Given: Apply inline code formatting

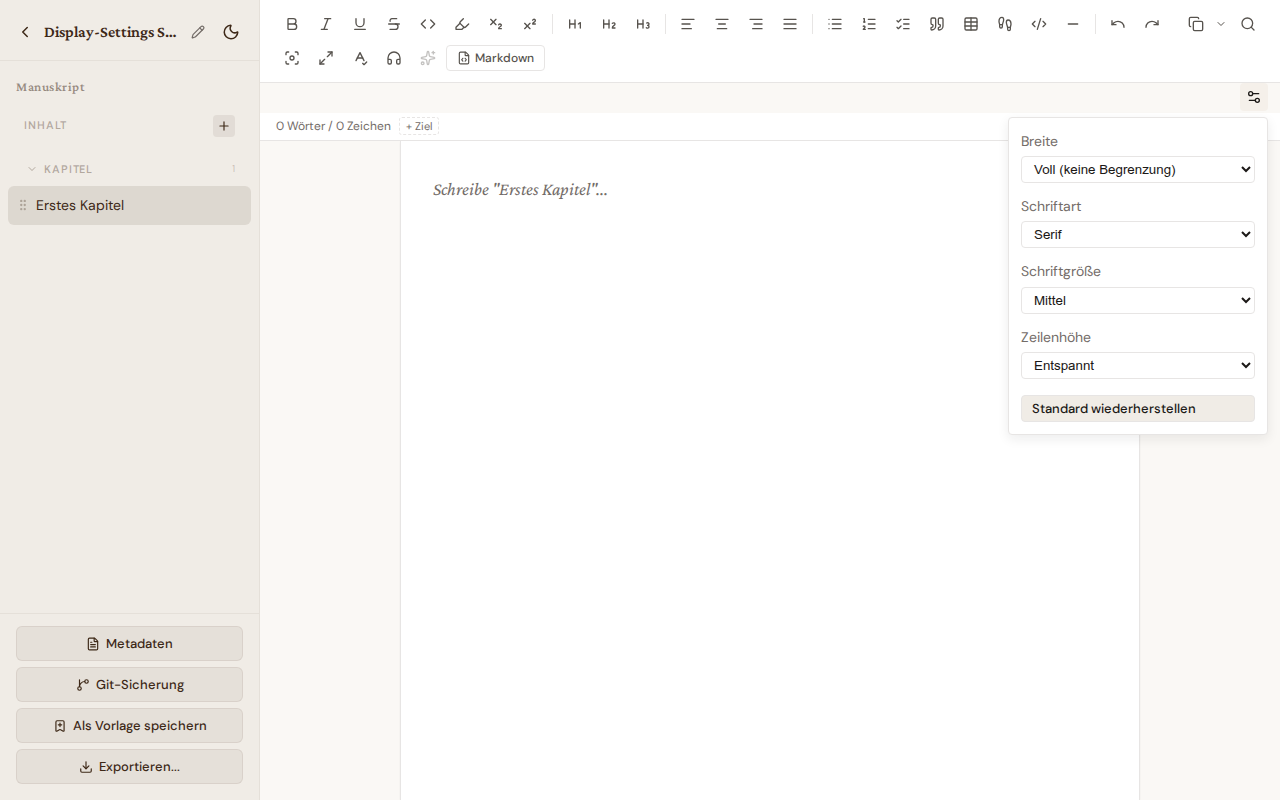Looking at the screenshot, I should tap(428, 24).
